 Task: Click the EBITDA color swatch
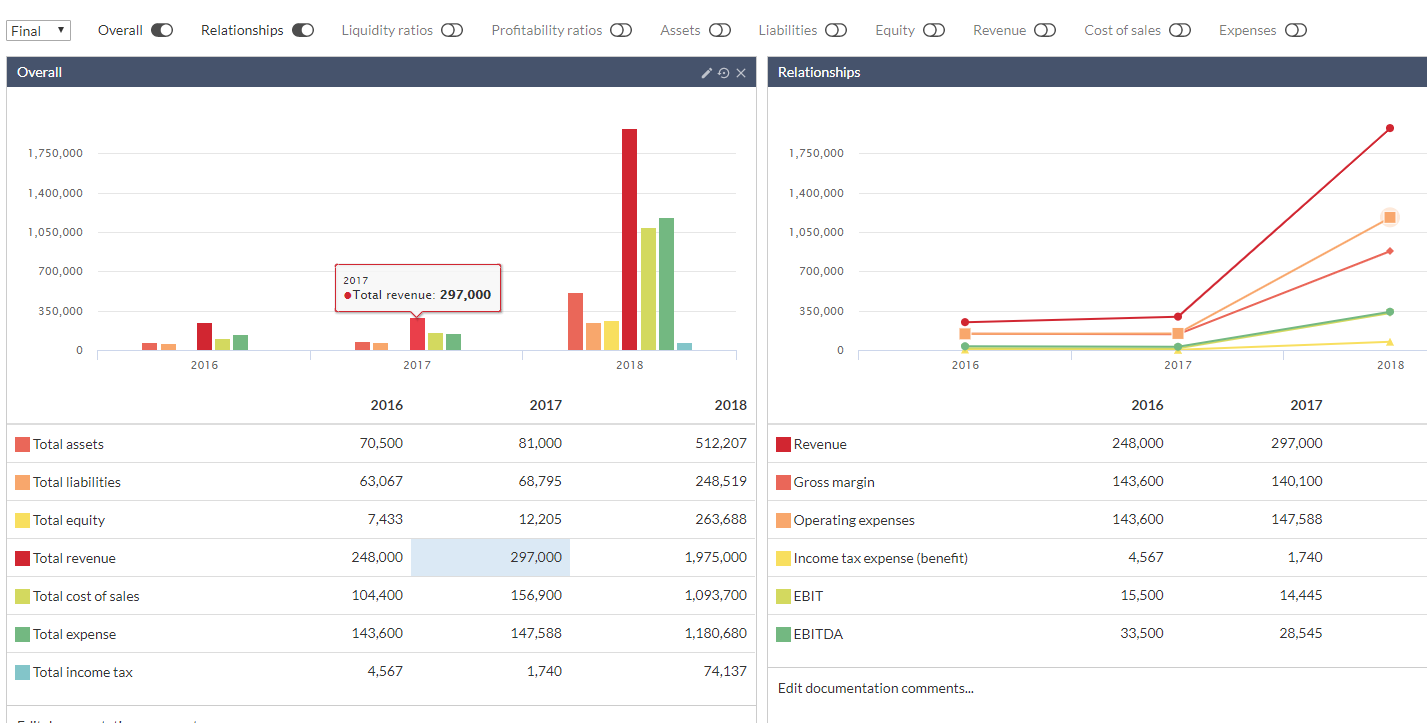[783, 634]
